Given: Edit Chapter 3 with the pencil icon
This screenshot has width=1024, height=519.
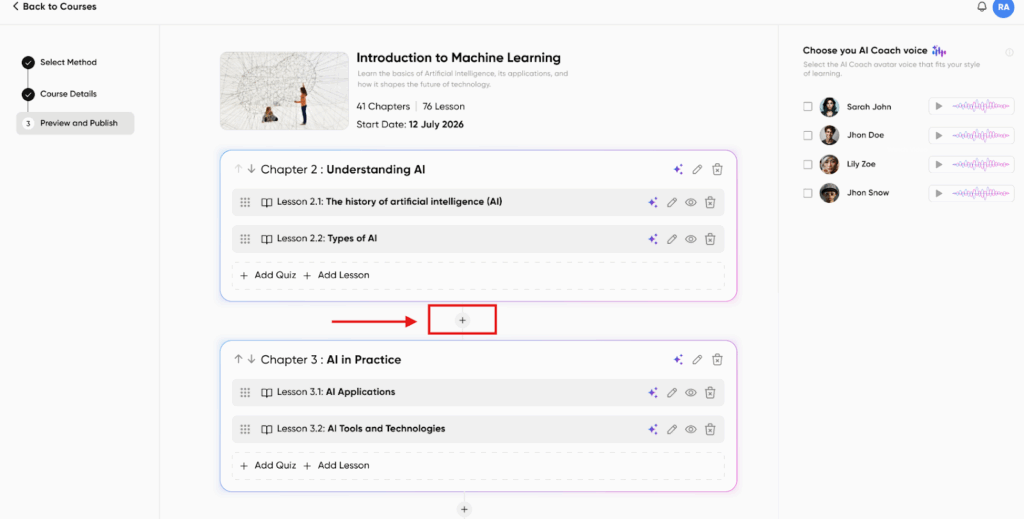Looking at the screenshot, I should tap(697, 360).
